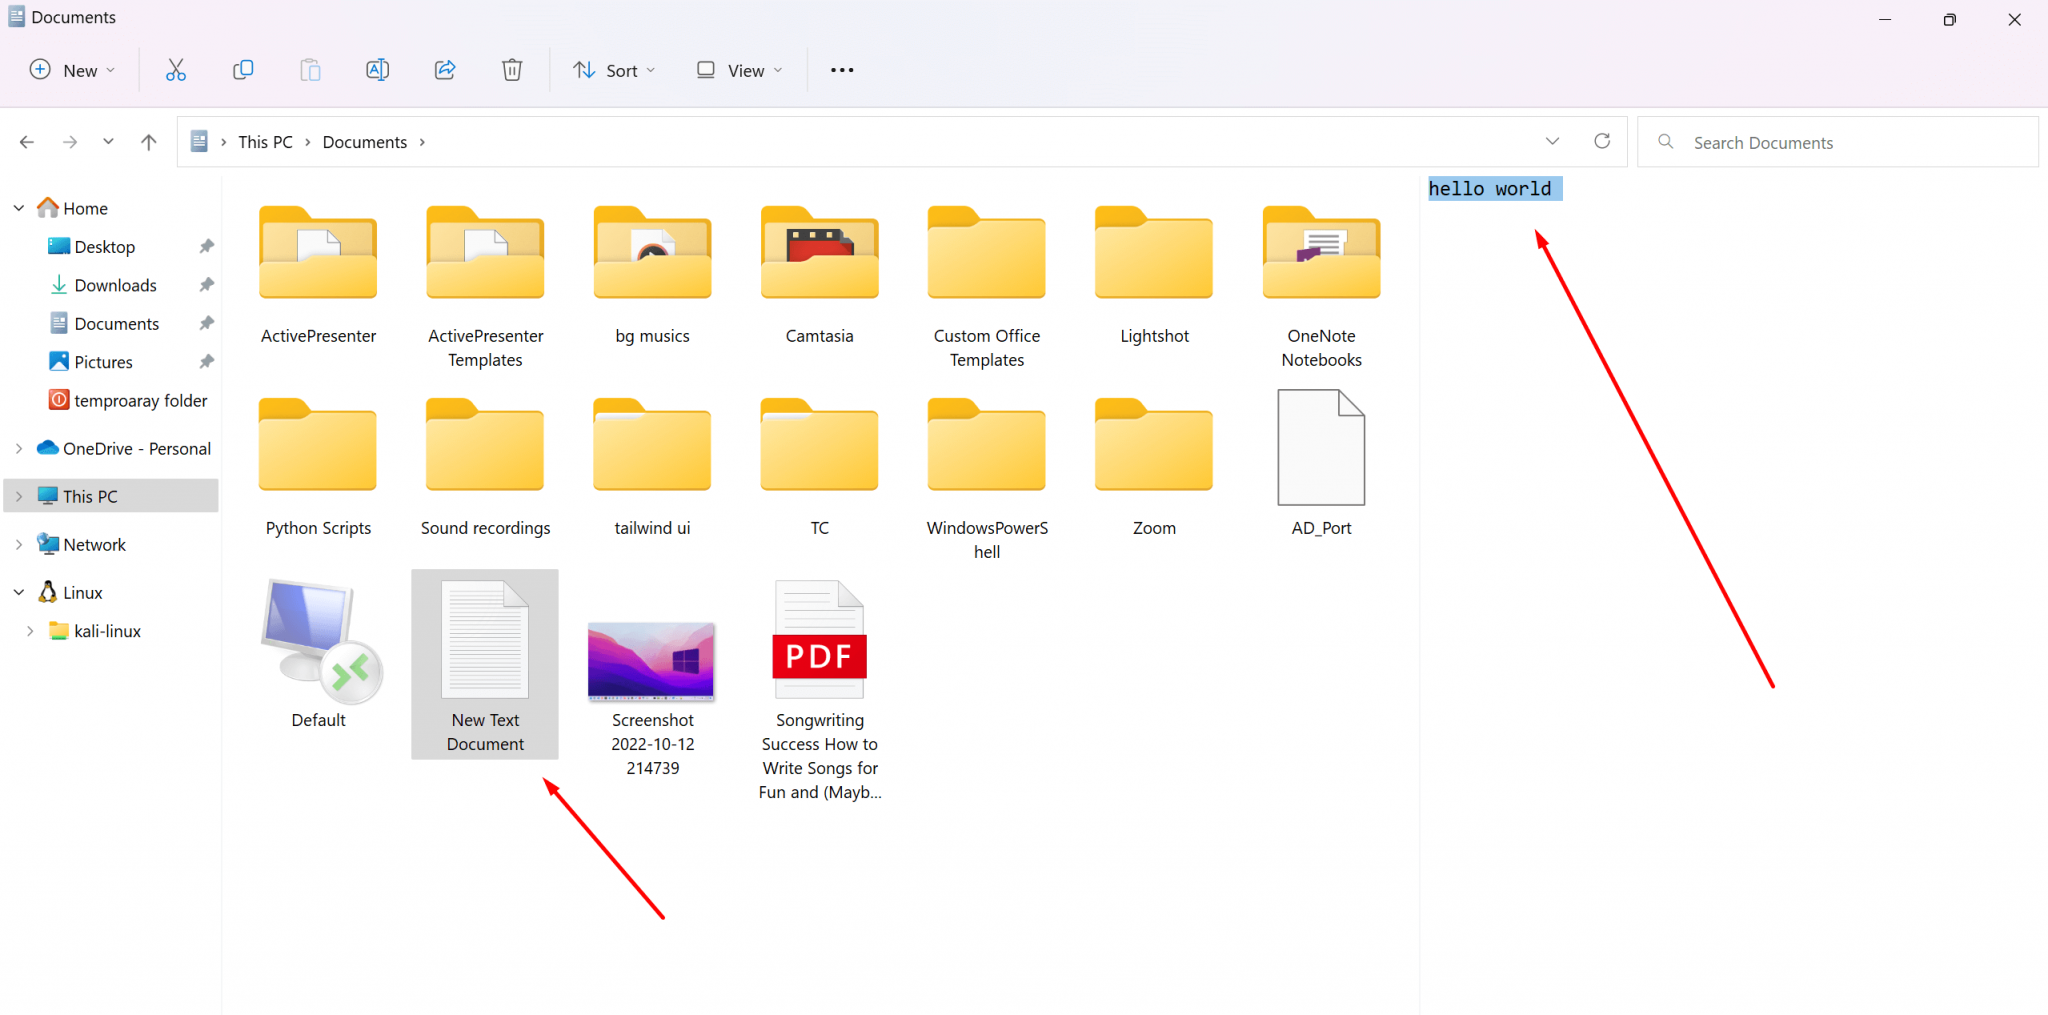Open the TC folder

(819, 467)
